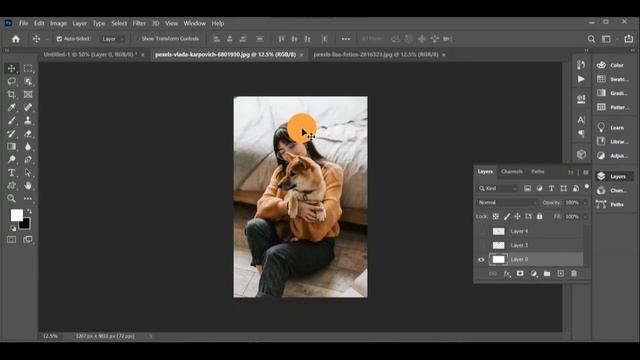
Task: Toggle layer filtering on/off switch
Action: click(587, 187)
